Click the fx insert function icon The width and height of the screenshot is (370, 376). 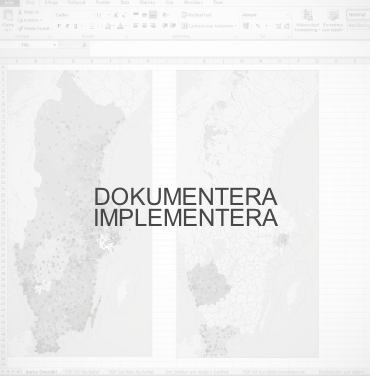(x=84, y=45)
